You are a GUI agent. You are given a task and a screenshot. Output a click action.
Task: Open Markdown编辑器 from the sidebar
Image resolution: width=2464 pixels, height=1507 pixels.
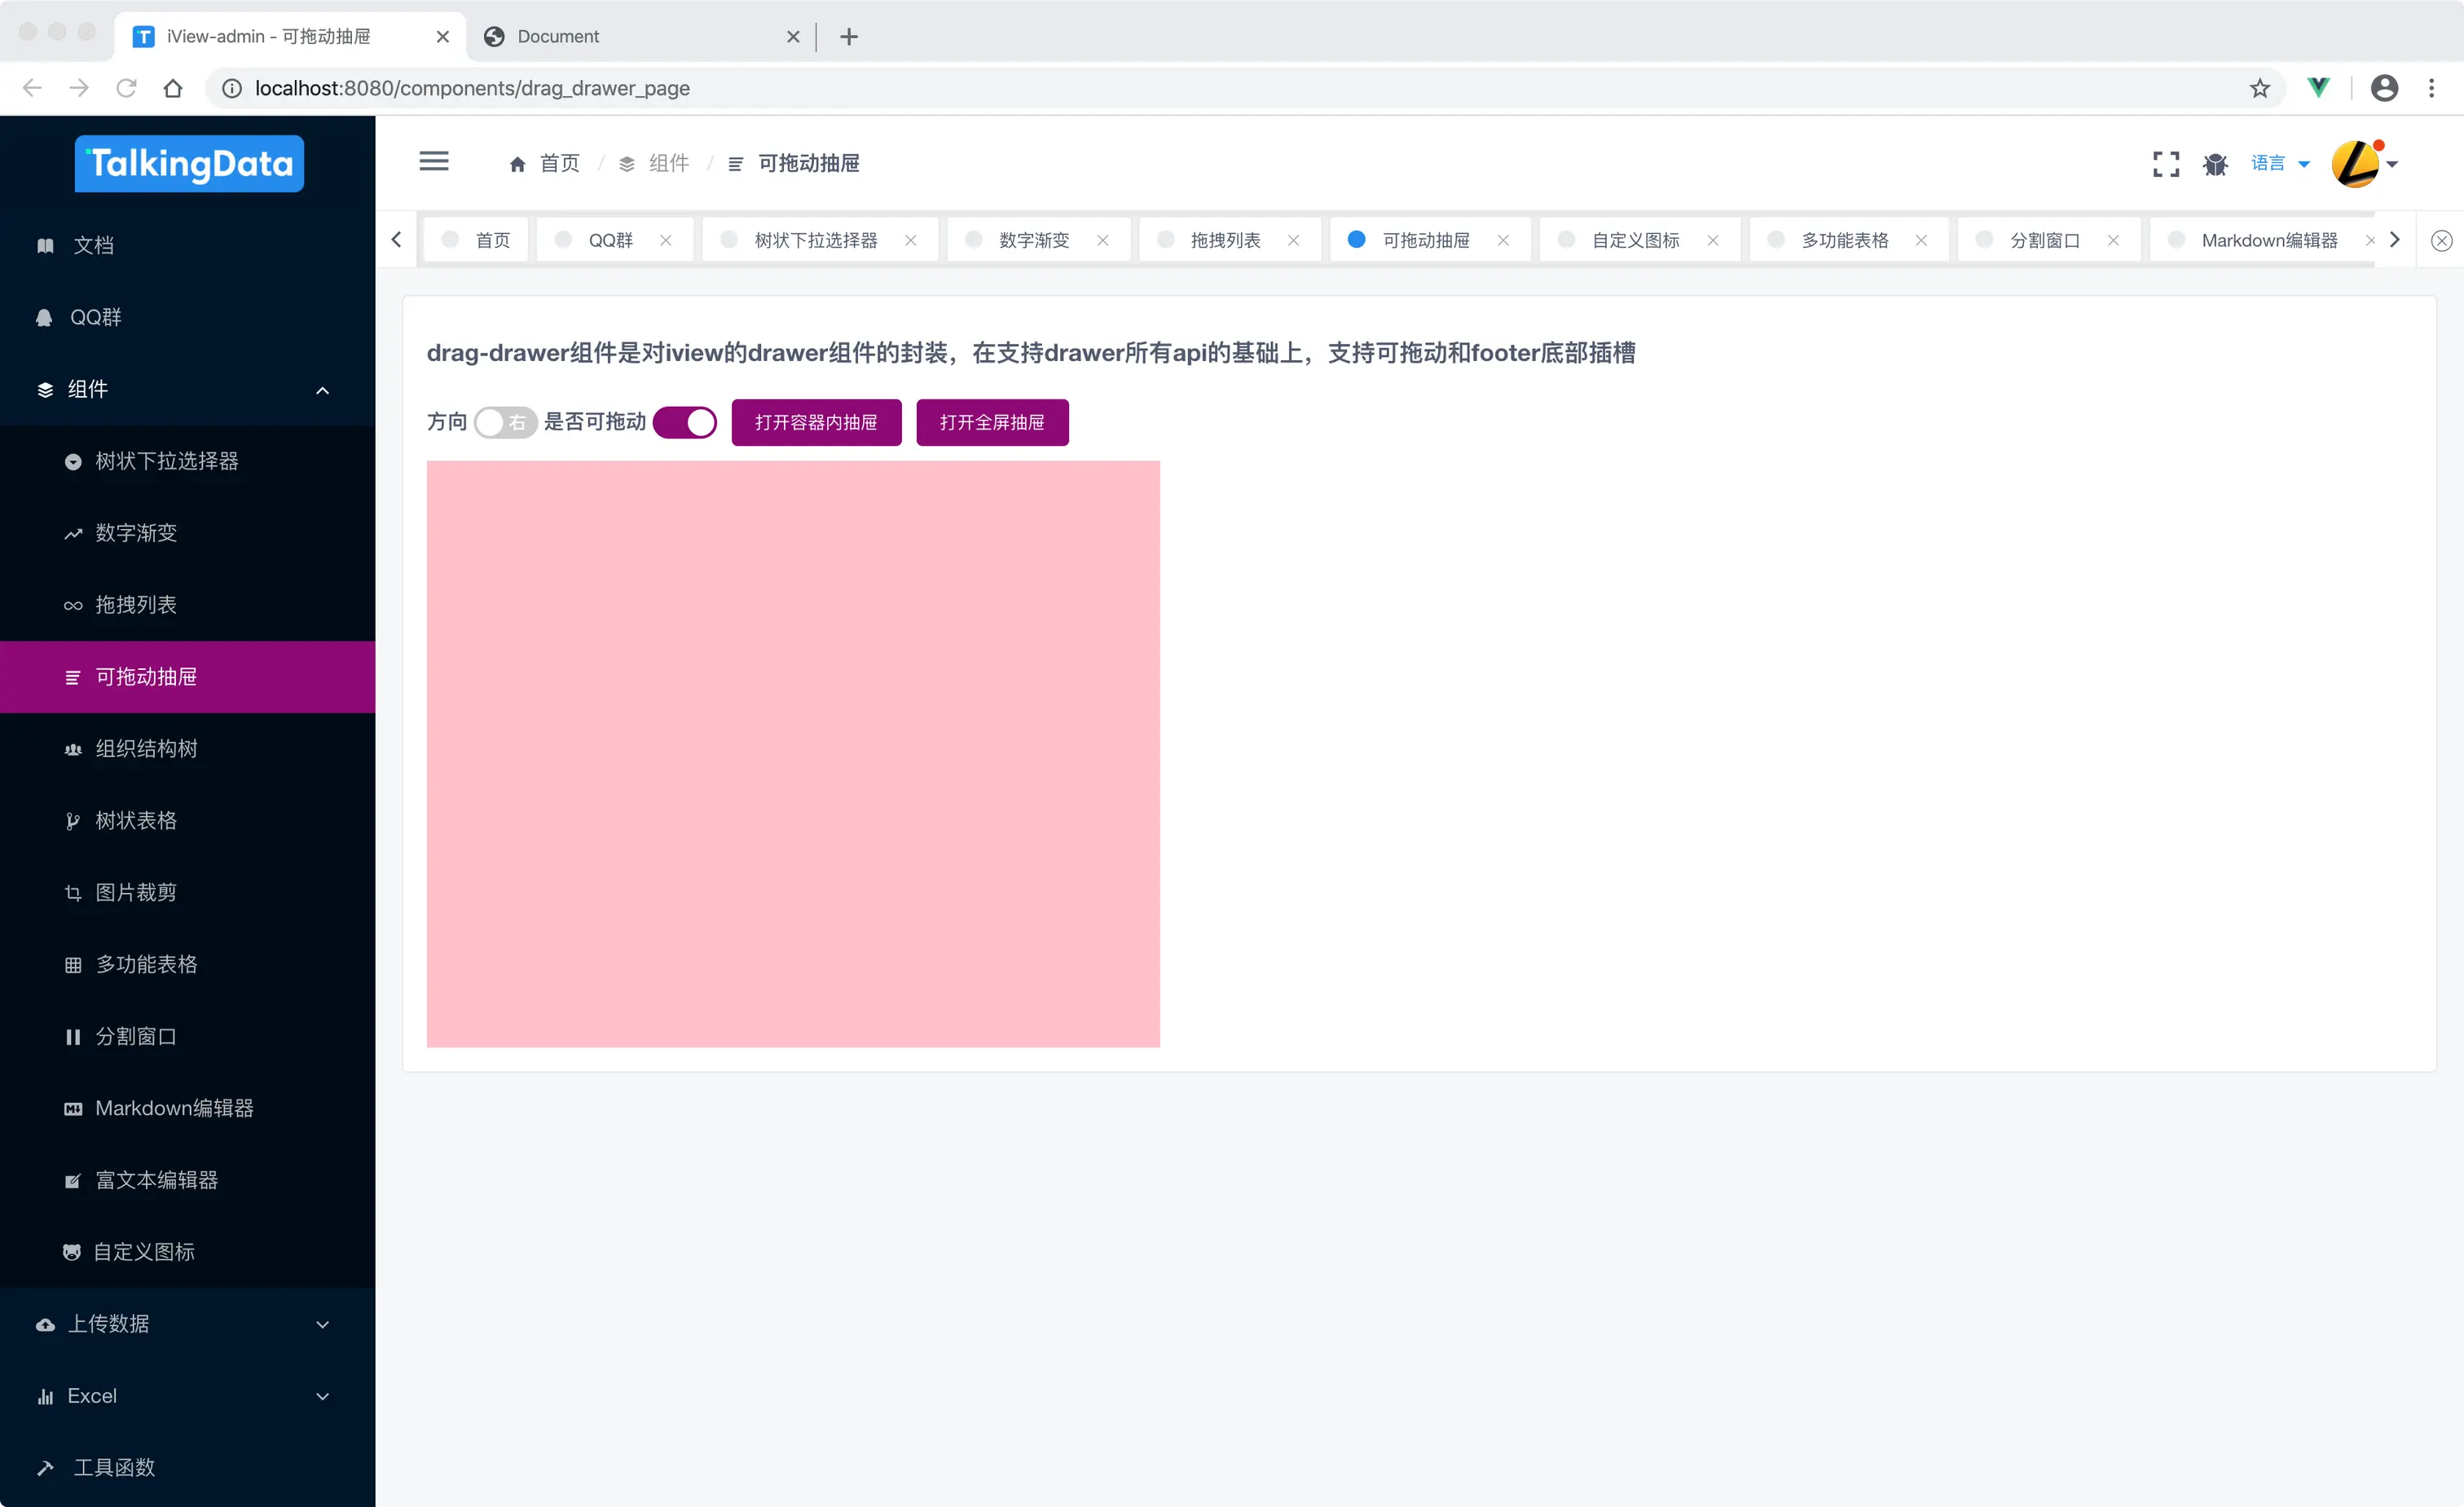point(173,1108)
